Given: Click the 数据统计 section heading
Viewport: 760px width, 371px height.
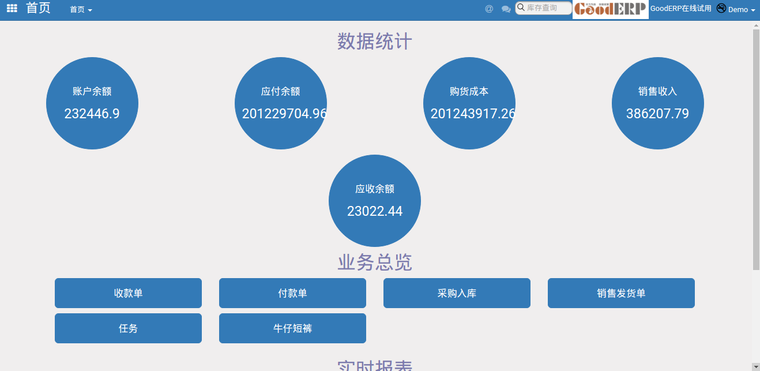Looking at the screenshot, I should tap(375, 42).
